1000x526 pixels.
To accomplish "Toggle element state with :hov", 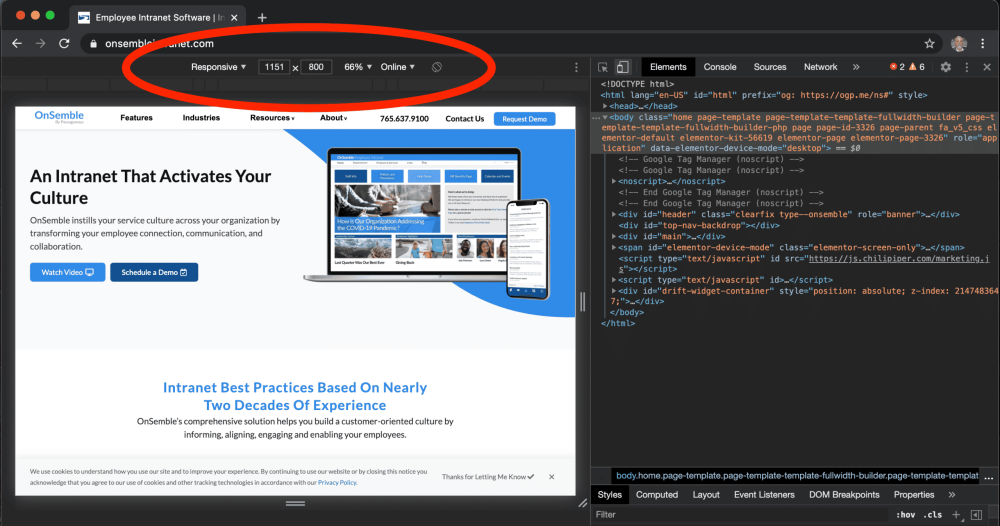I will pos(906,515).
